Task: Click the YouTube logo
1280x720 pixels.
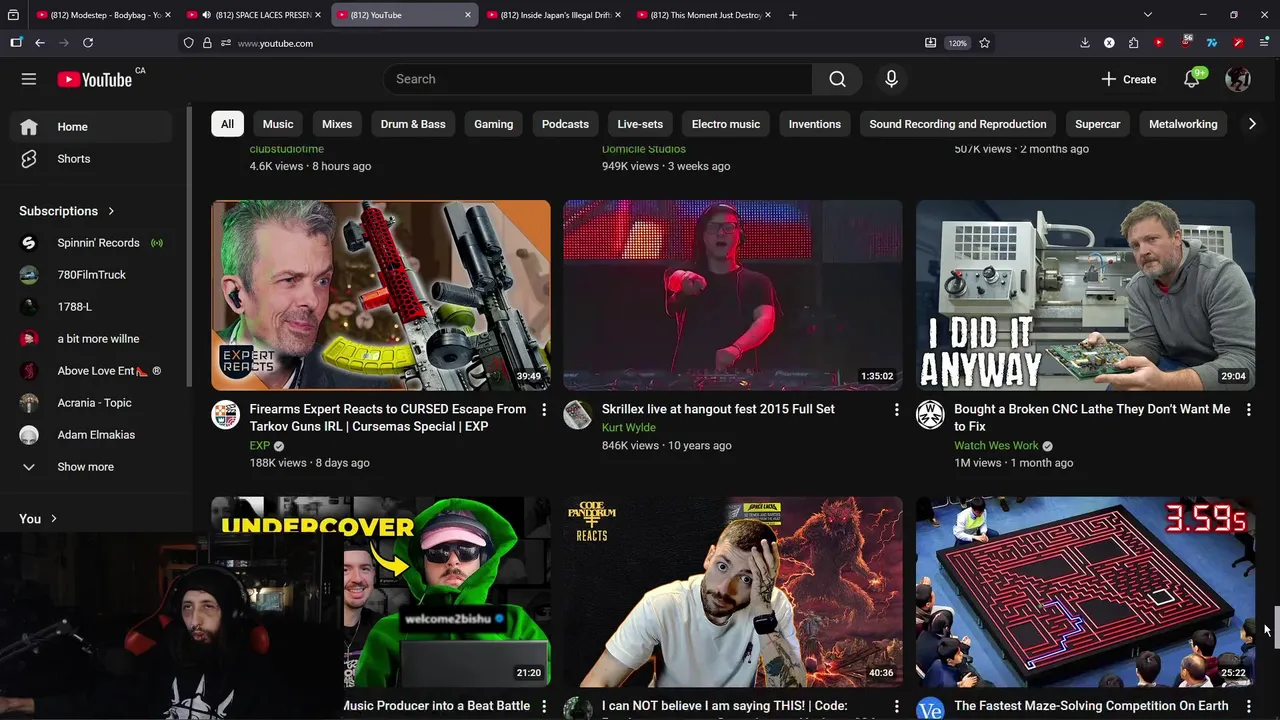Action: 95,79
